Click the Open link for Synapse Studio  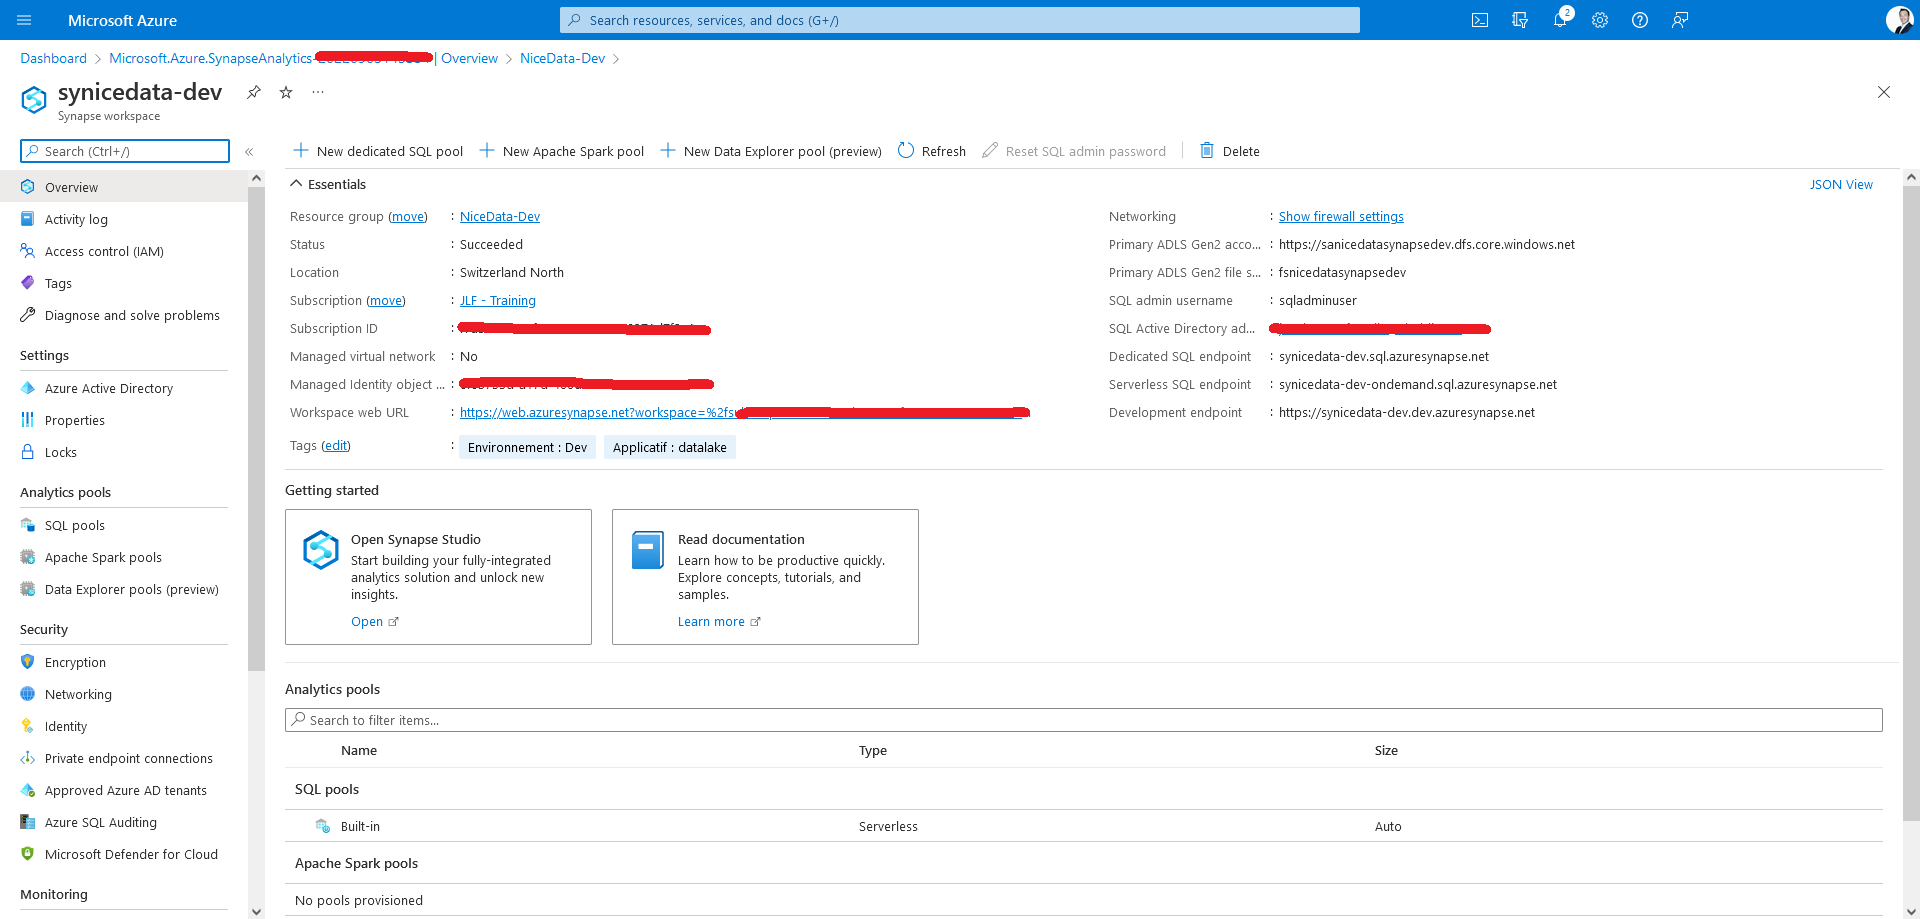[x=374, y=622]
